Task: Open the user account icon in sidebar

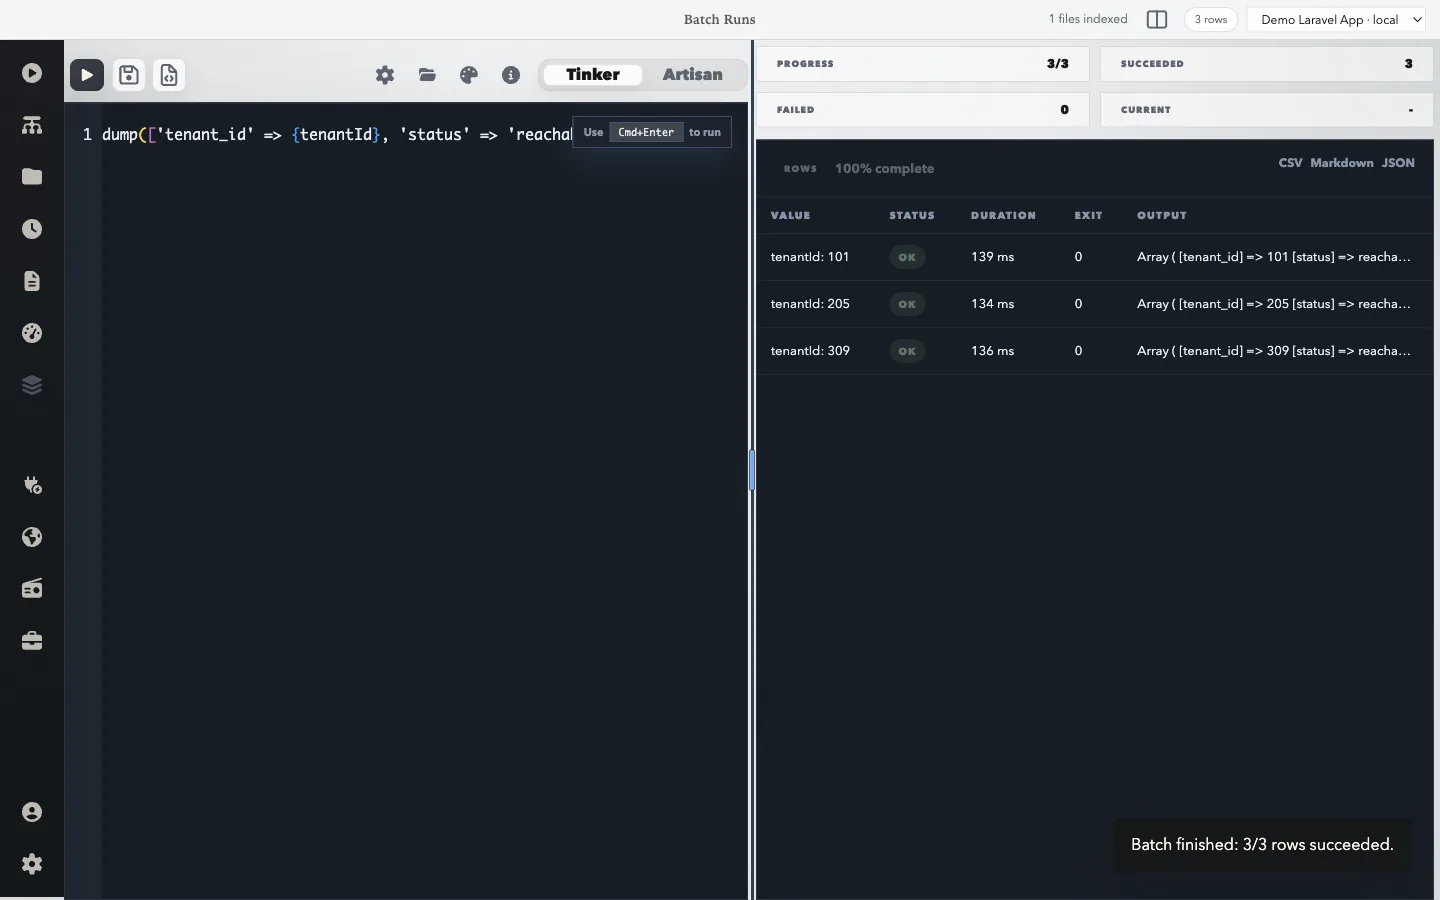Action: (32, 812)
